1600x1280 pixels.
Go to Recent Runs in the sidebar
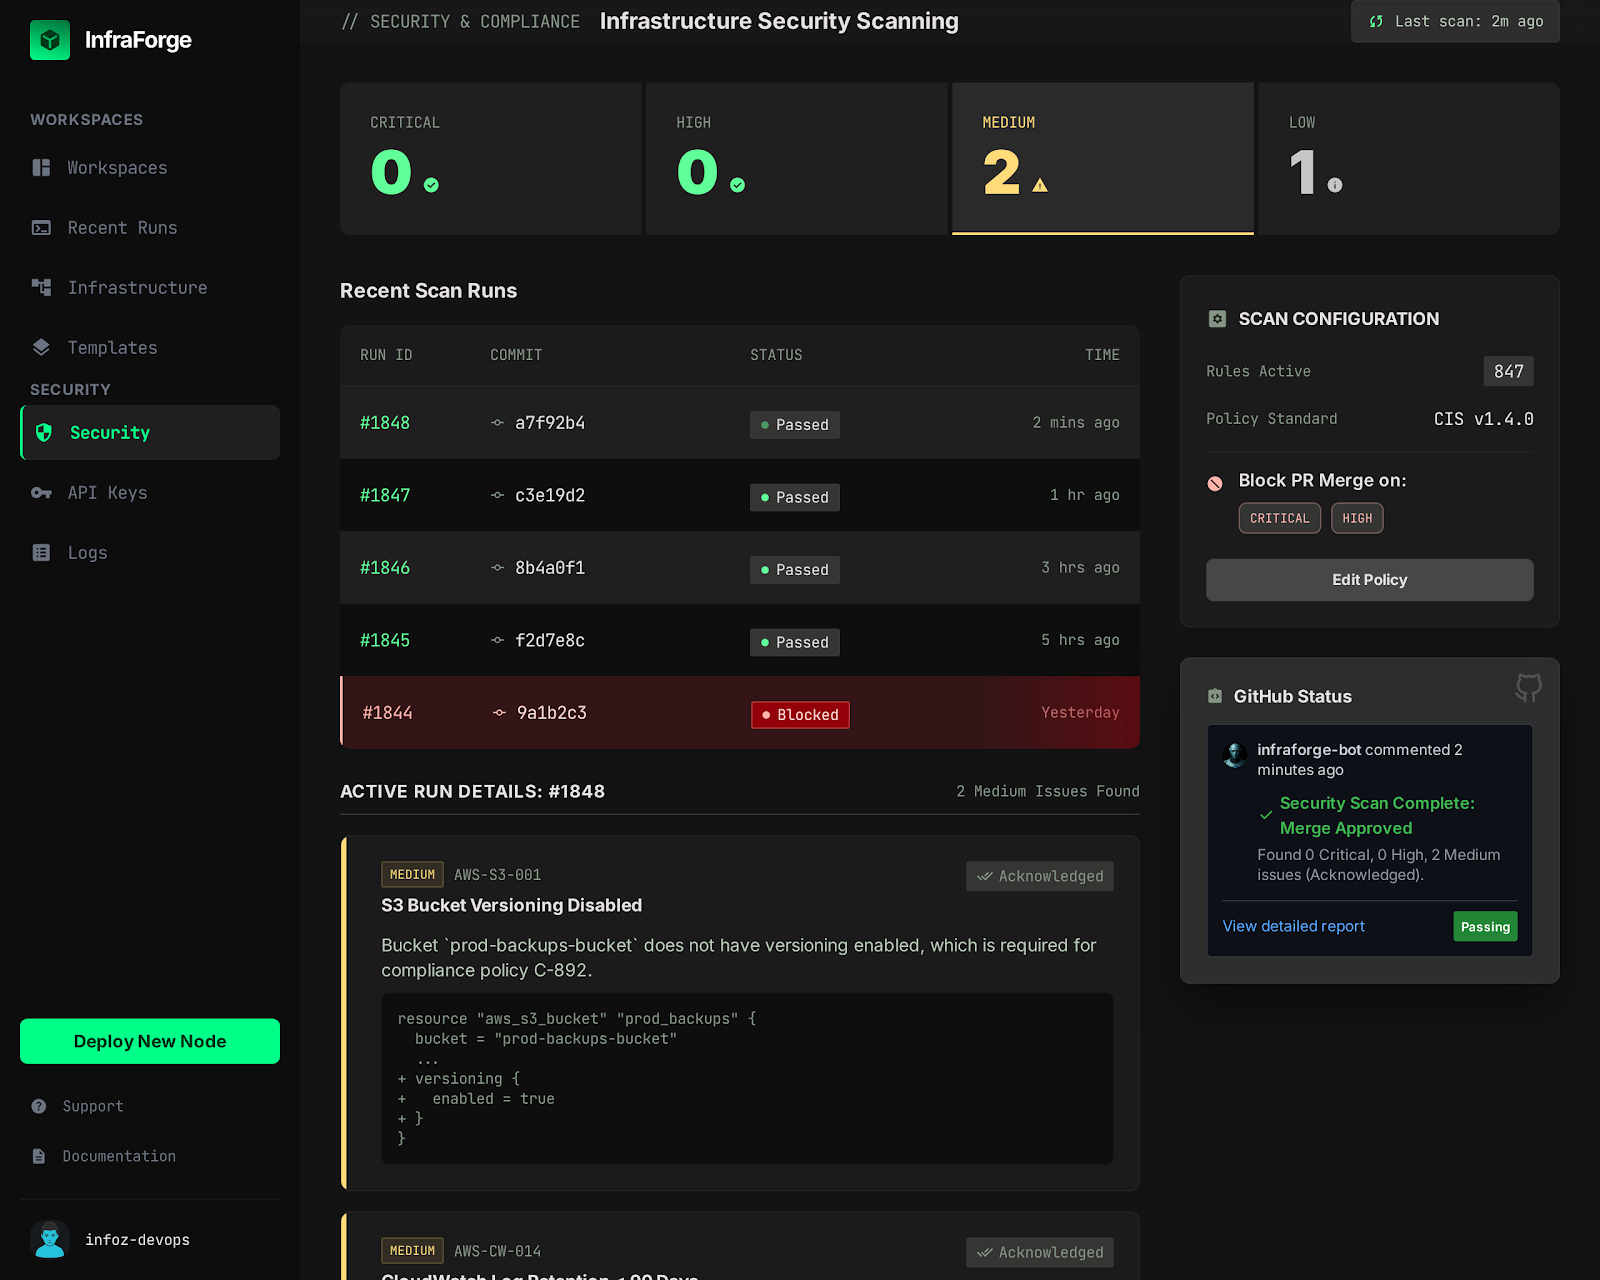(150, 228)
